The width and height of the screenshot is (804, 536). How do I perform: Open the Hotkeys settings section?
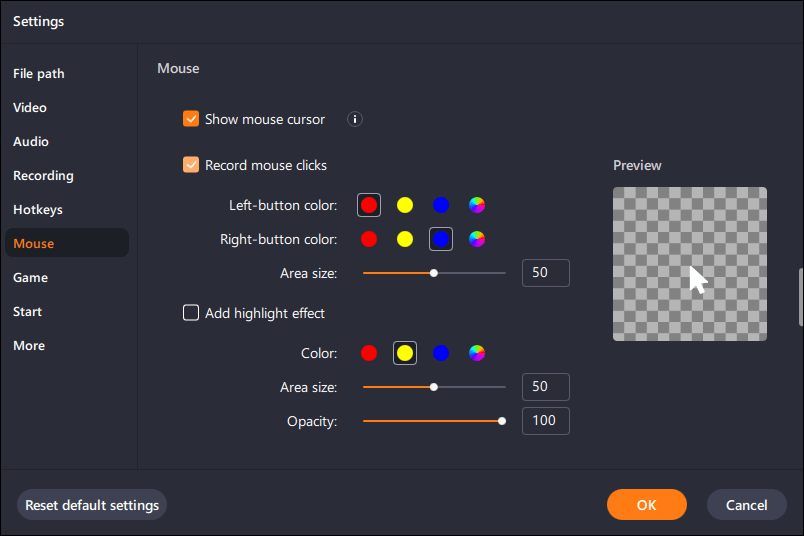[x=38, y=209]
